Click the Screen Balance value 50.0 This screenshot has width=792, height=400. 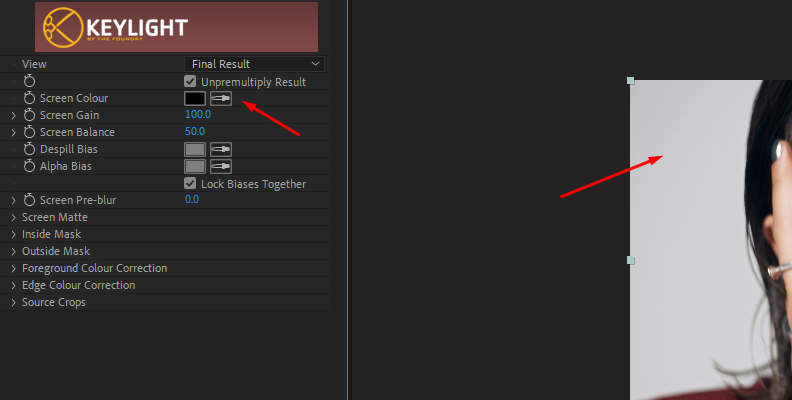coord(195,131)
